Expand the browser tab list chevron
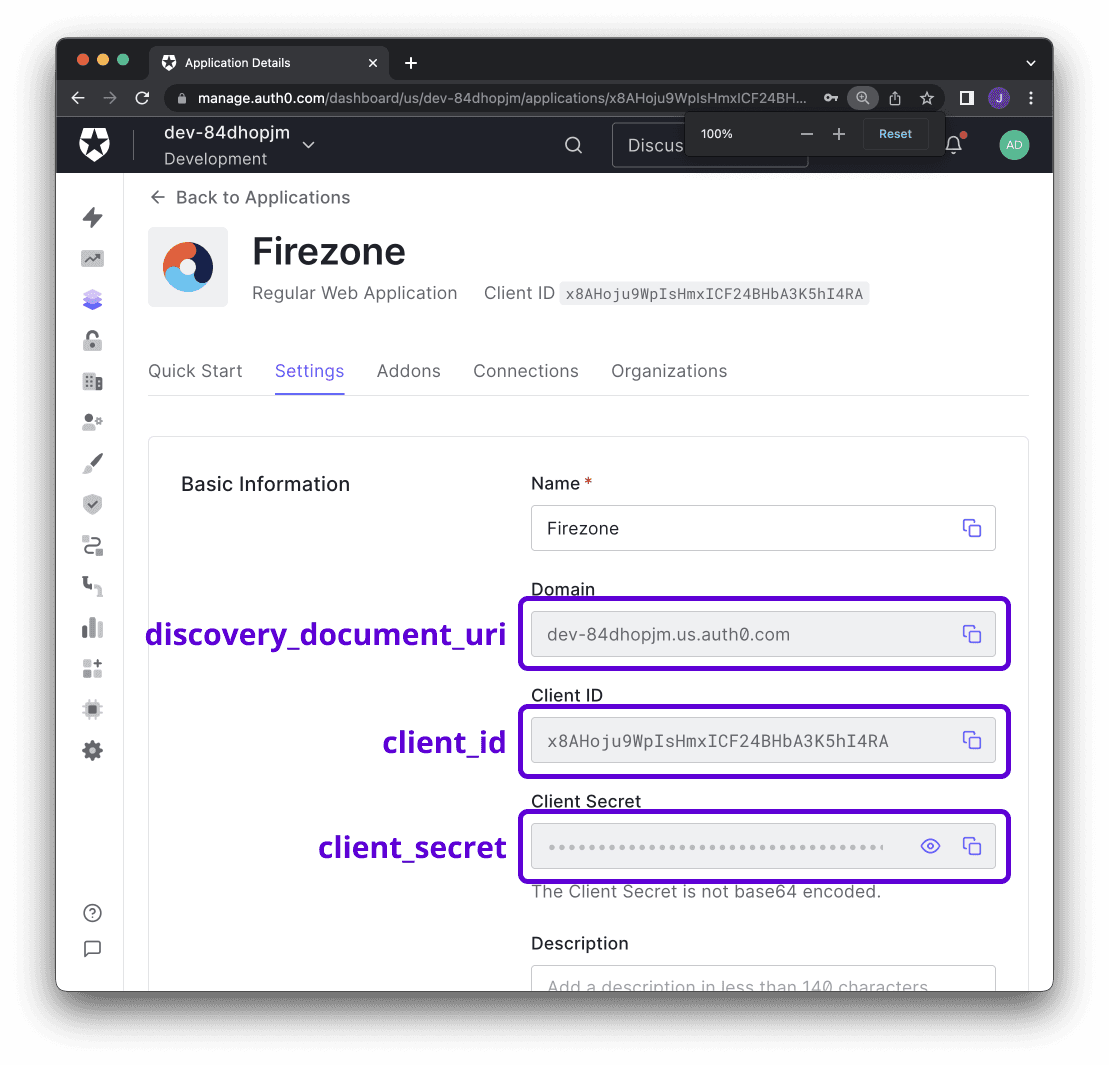 tap(1031, 63)
